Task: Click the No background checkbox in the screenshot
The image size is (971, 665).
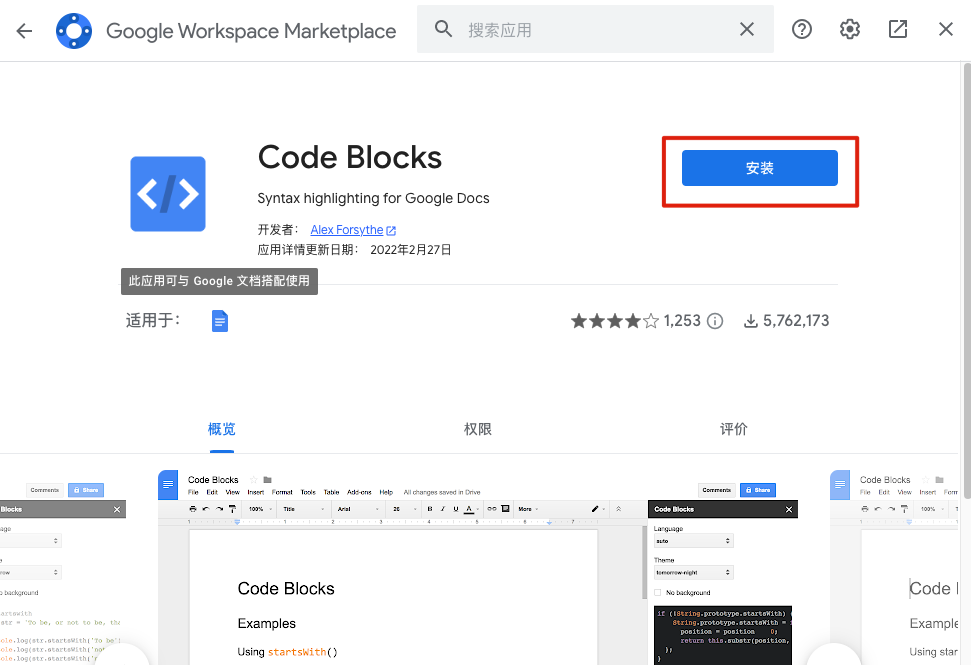Action: pyautogui.click(x=658, y=593)
